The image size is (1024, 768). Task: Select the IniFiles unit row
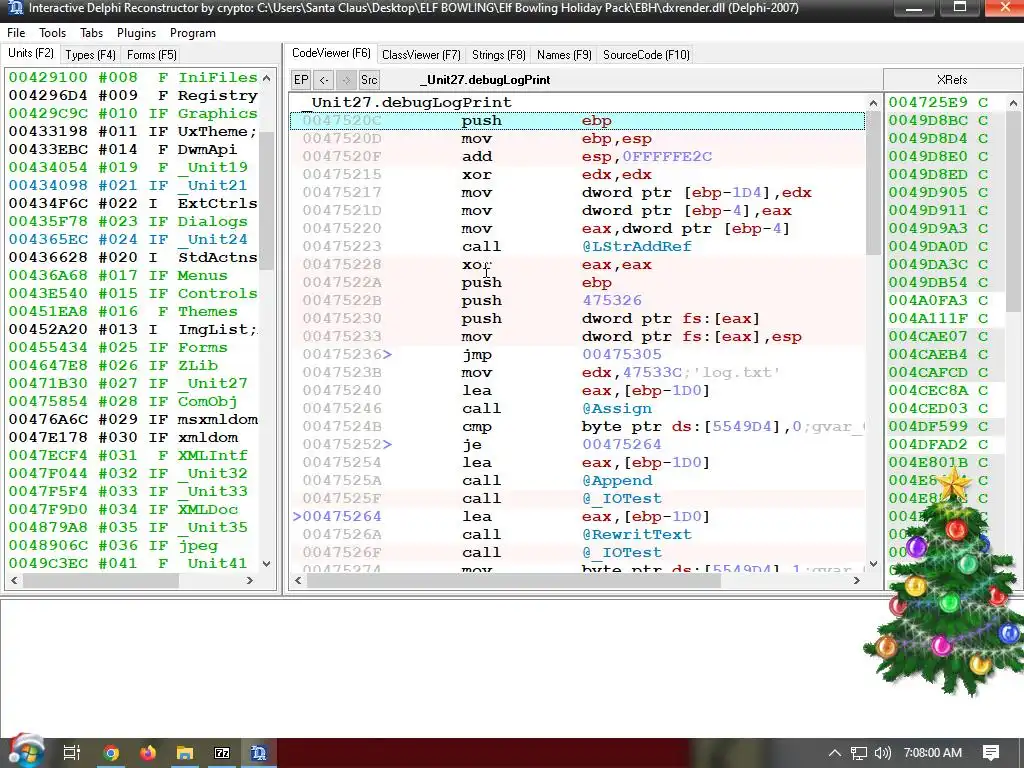[x=133, y=77]
